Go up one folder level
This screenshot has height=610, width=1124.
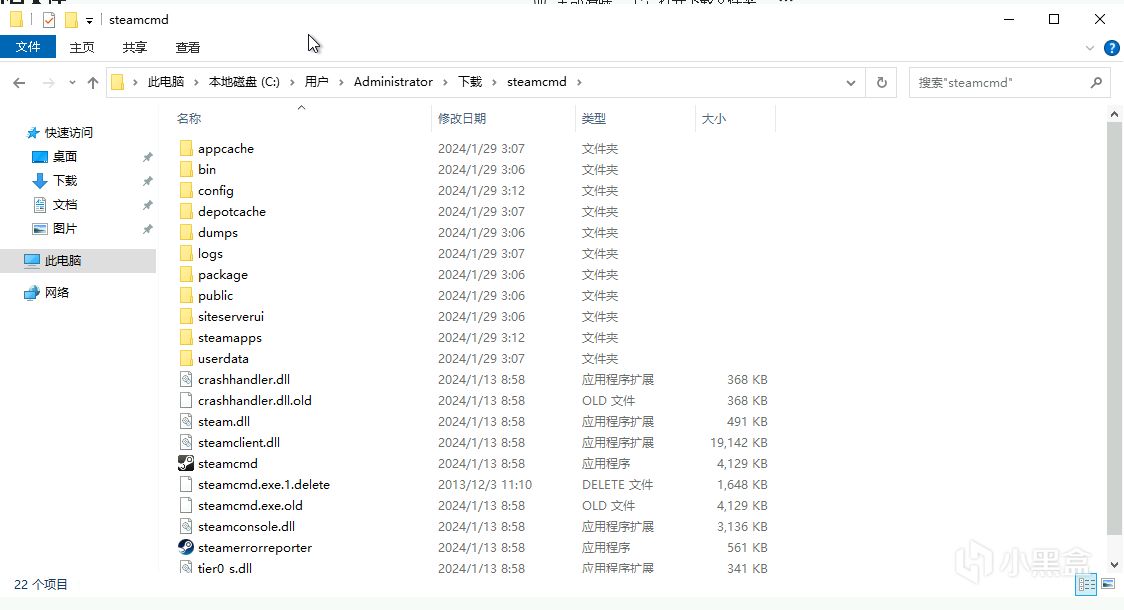point(92,83)
